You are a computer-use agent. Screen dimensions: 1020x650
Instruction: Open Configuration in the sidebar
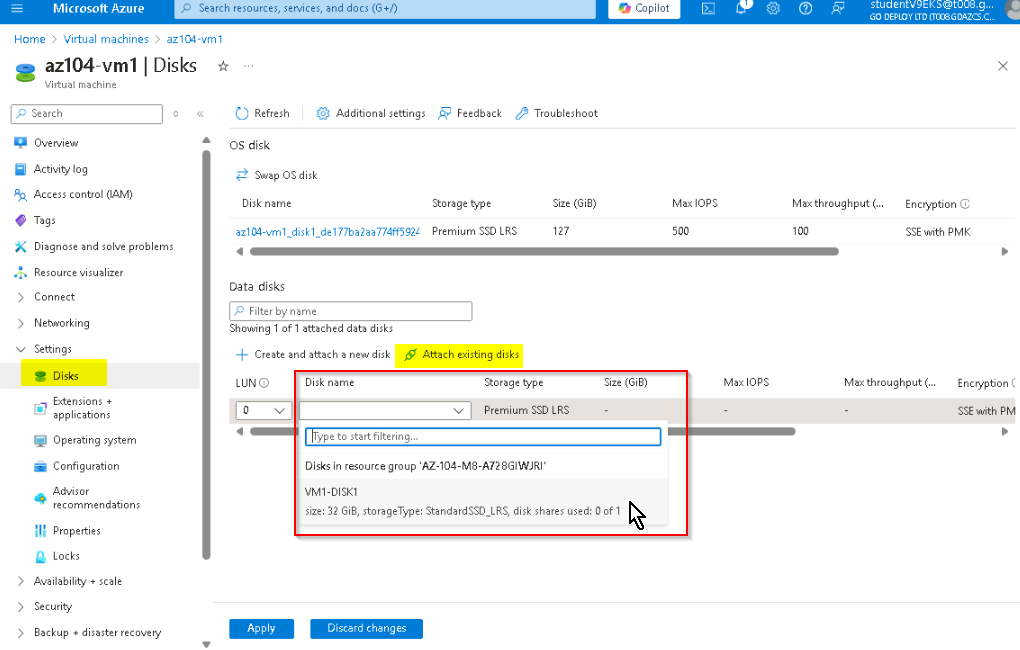[86, 467]
